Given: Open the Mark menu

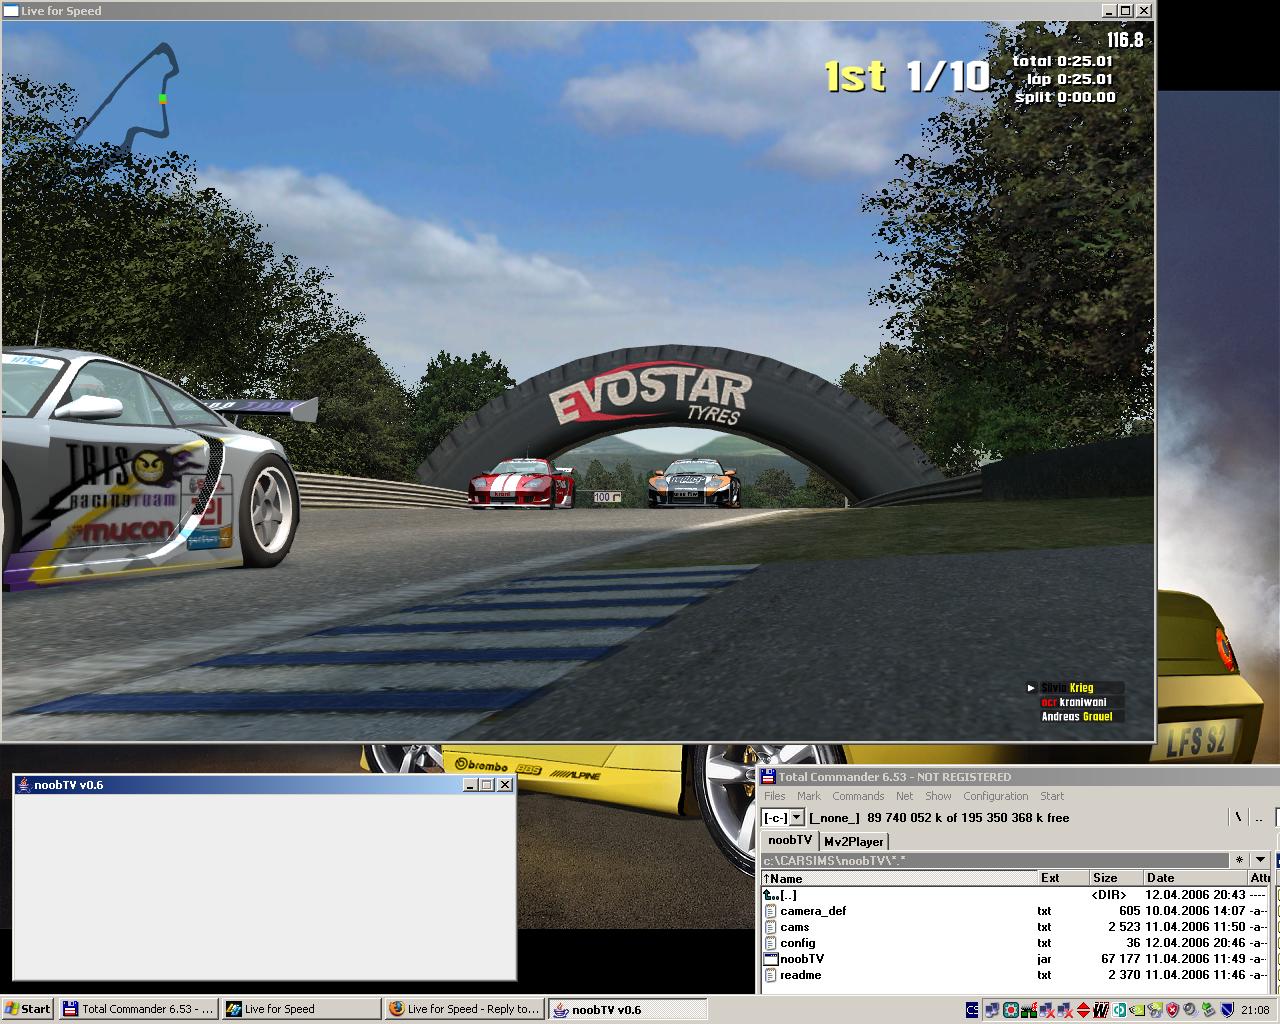Looking at the screenshot, I should point(809,796).
